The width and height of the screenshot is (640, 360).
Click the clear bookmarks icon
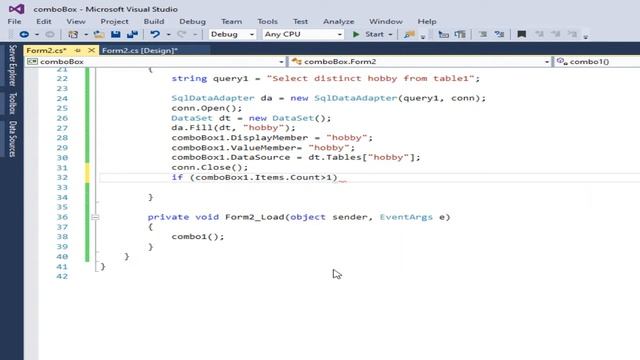coord(572,34)
